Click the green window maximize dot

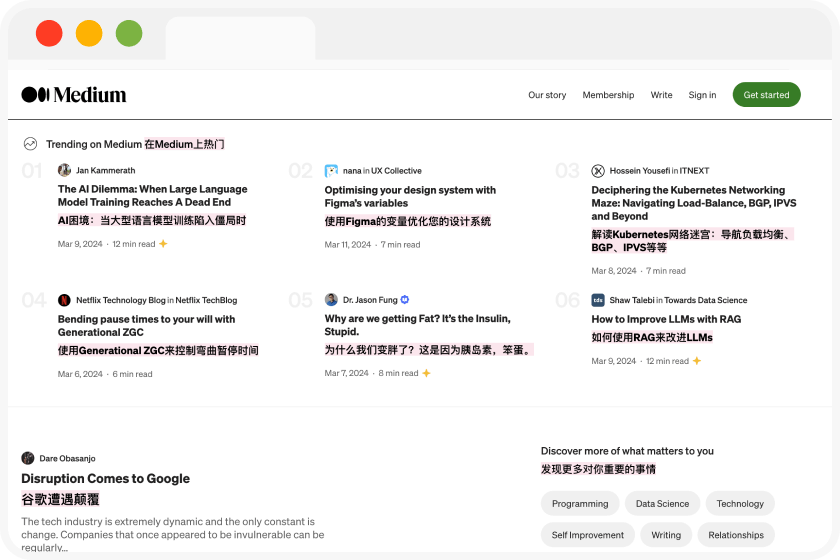click(x=129, y=33)
